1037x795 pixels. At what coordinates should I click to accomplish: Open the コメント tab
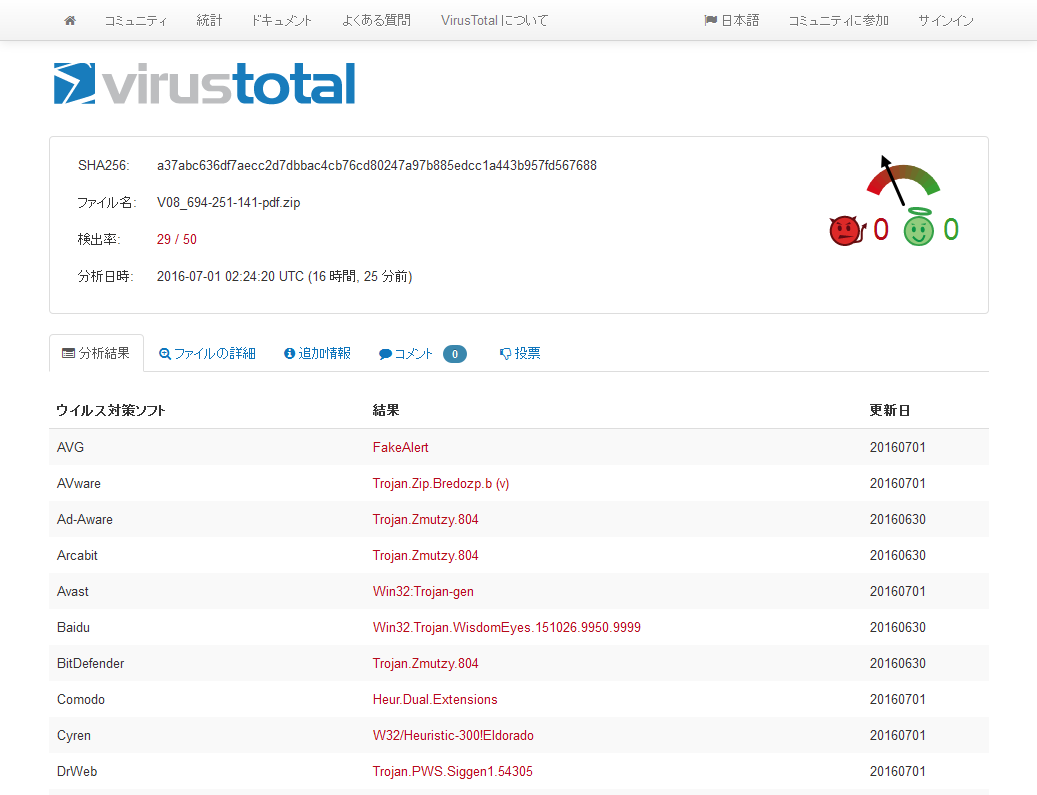coord(422,353)
